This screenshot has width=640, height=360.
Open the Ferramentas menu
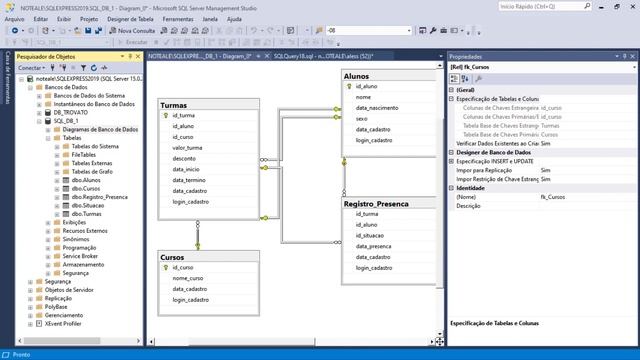pos(178,19)
